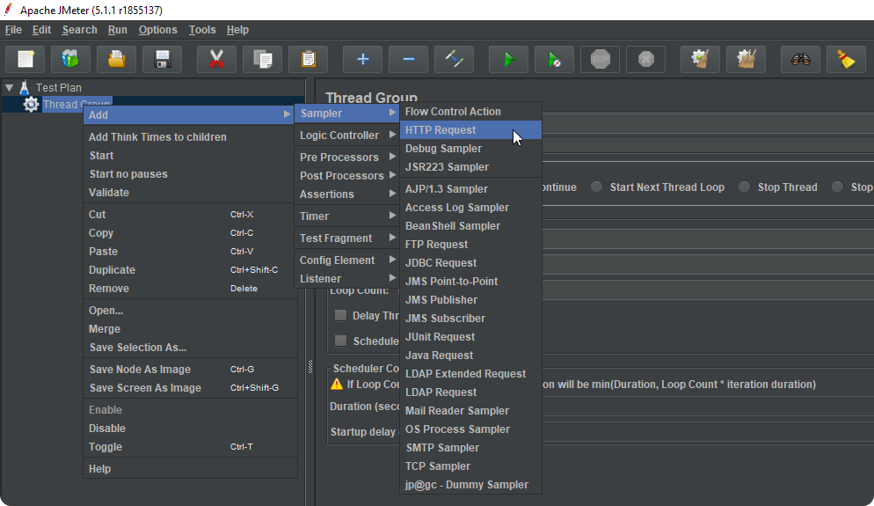Viewport: 874px width, 506px height.
Task: Click the Expand All plus icon
Action: click(x=363, y=59)
